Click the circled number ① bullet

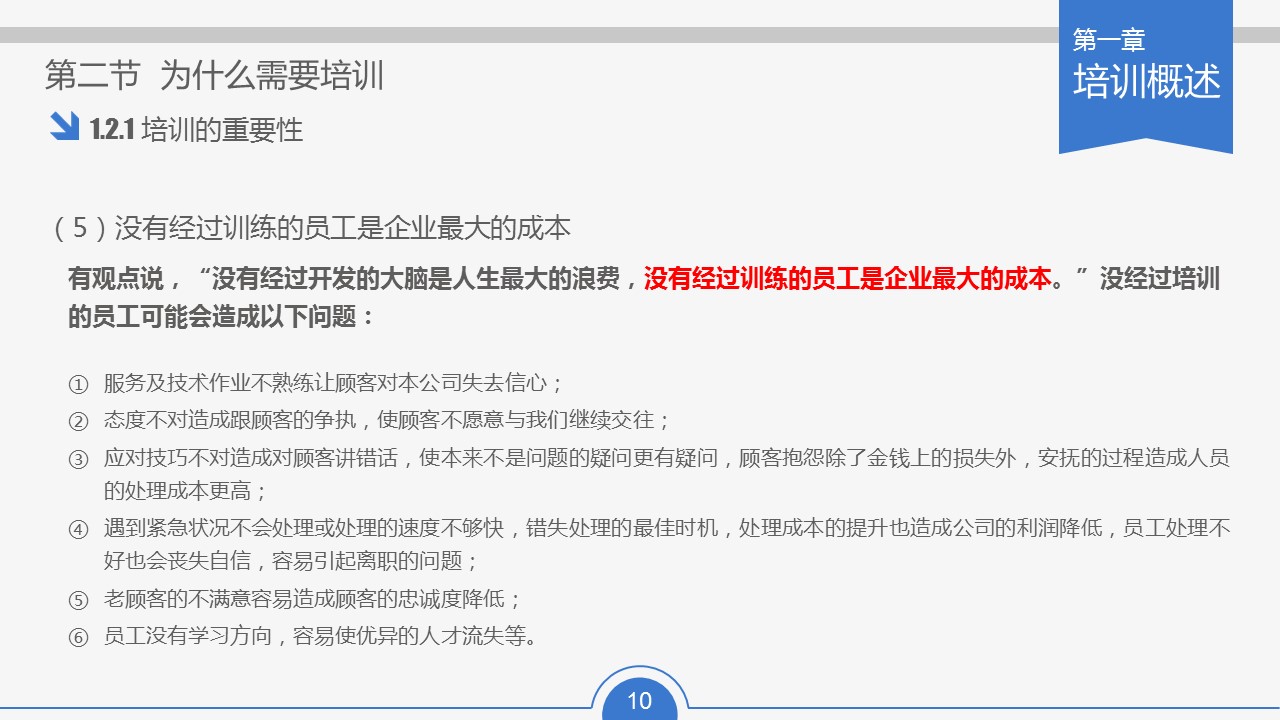click(x=79, y=384)
